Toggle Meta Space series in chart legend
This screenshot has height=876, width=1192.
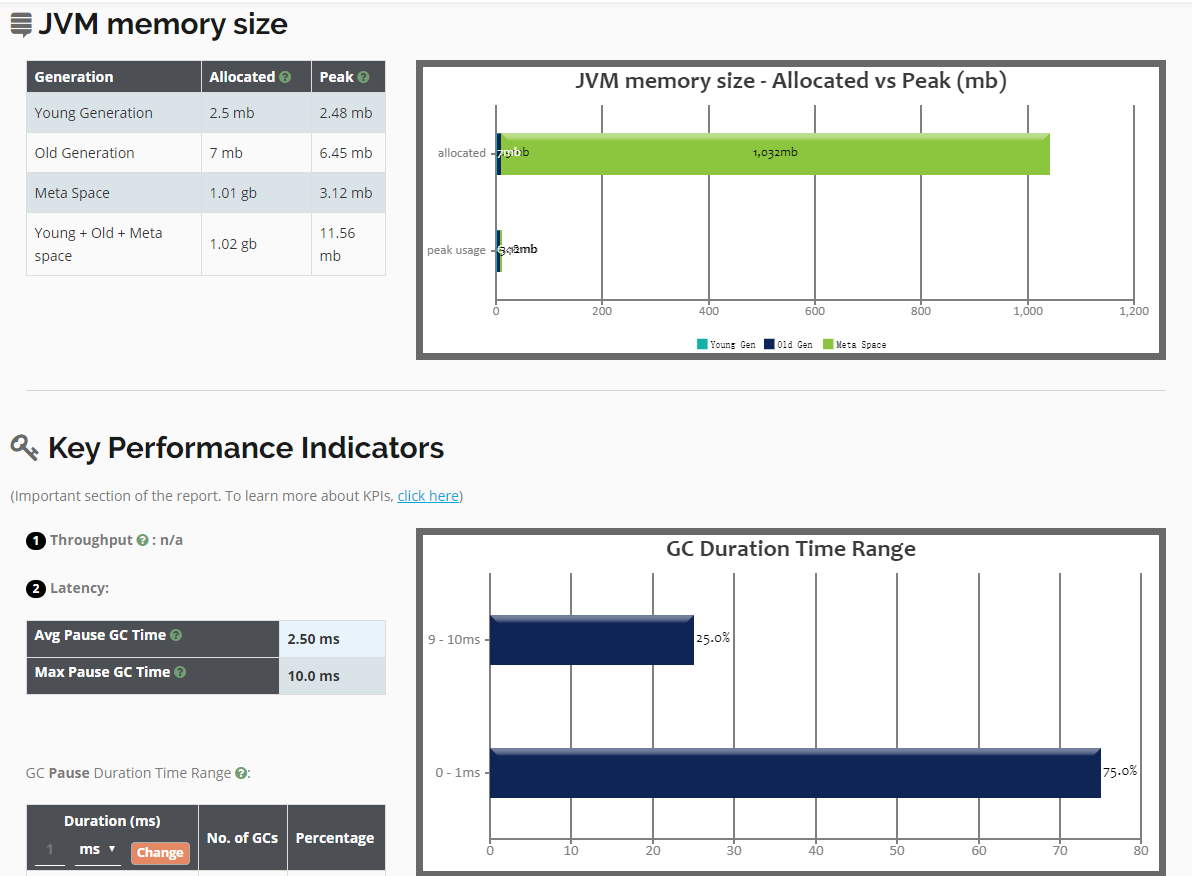tap(854, 344)
